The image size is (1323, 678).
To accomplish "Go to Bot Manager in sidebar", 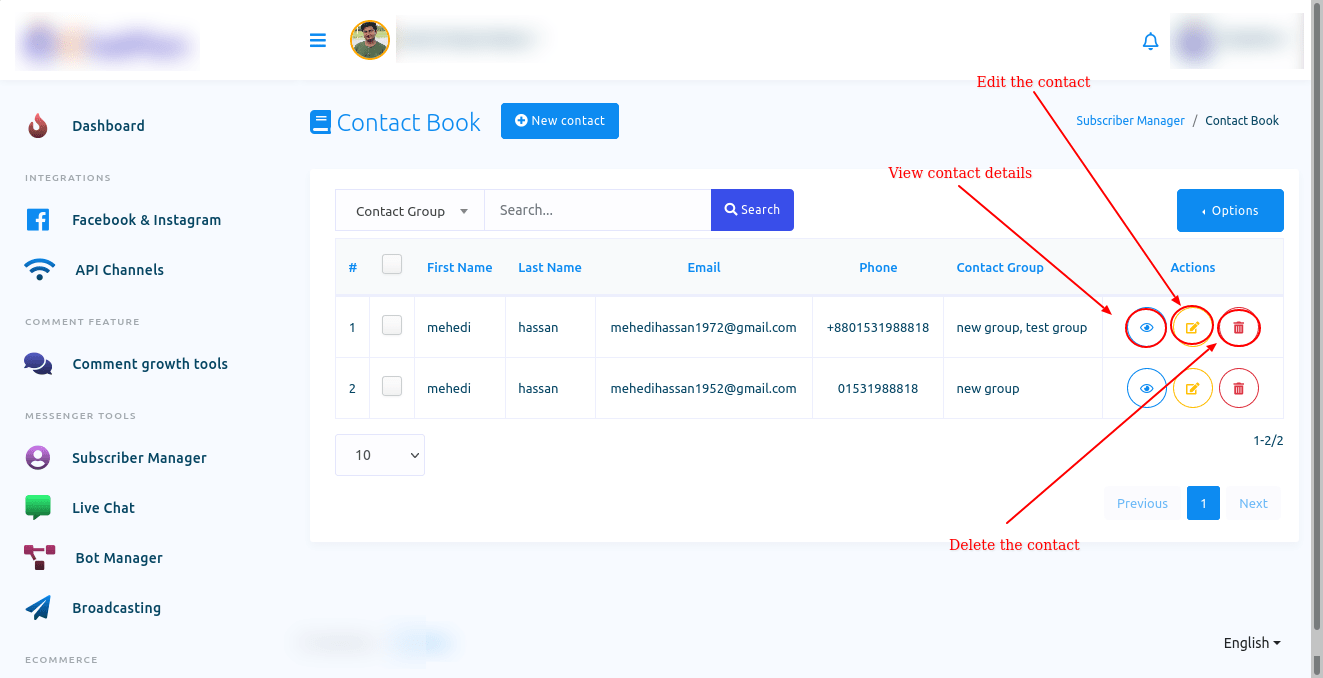I will point(118,558).
